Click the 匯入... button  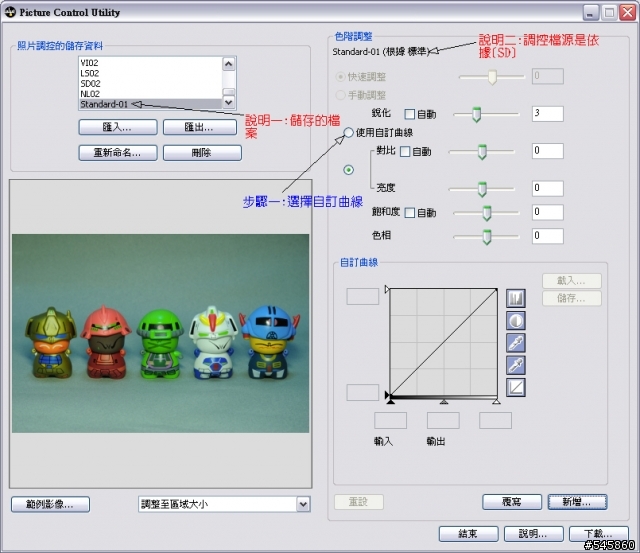point(118,127)
